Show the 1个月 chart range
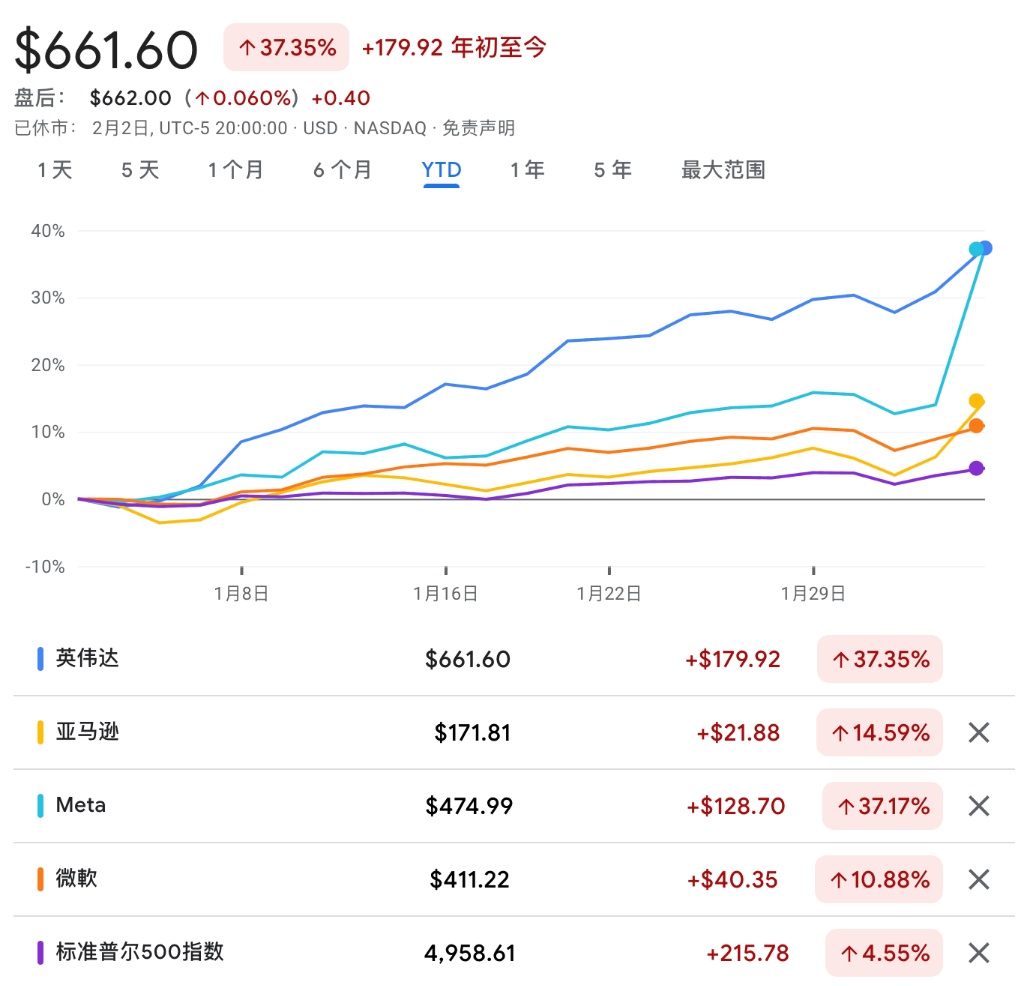The height and width of the screenshot is (986, 1024). (x=236, y=170)
